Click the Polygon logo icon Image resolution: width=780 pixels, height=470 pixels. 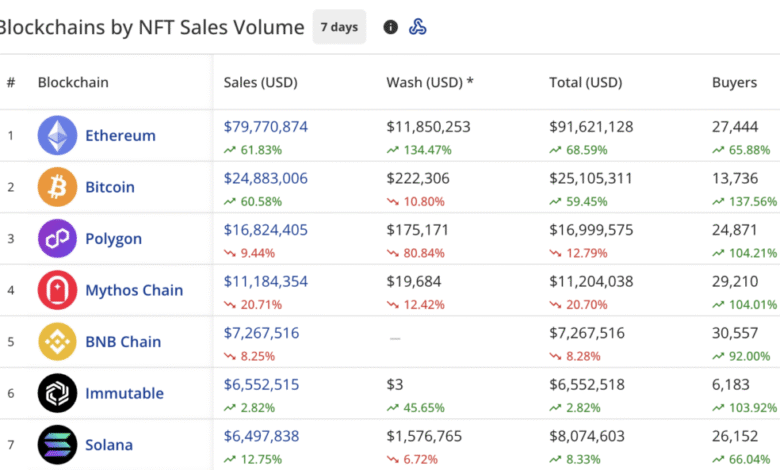click(57, 239)
